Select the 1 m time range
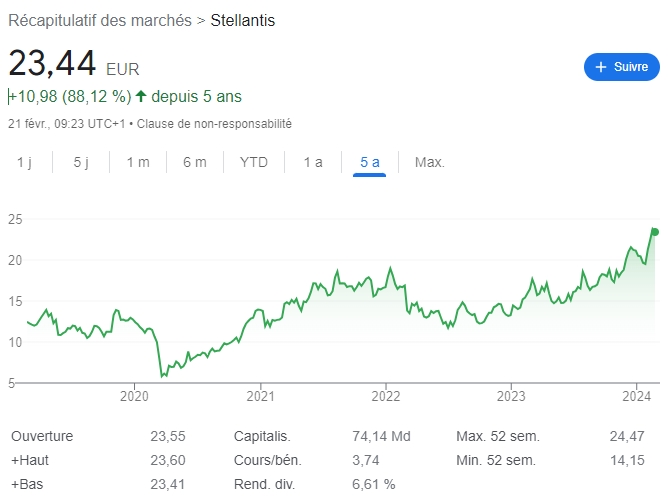The image size is (671, 503). (138, 162)
